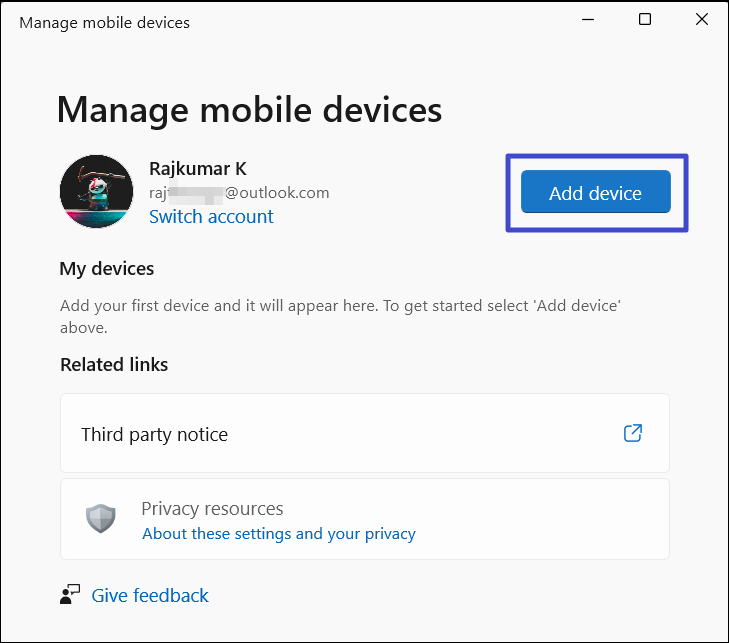The width and height of the screenshot is (729, 643).
Task: Click the Add device button
Action: click(x=595, y=193)
